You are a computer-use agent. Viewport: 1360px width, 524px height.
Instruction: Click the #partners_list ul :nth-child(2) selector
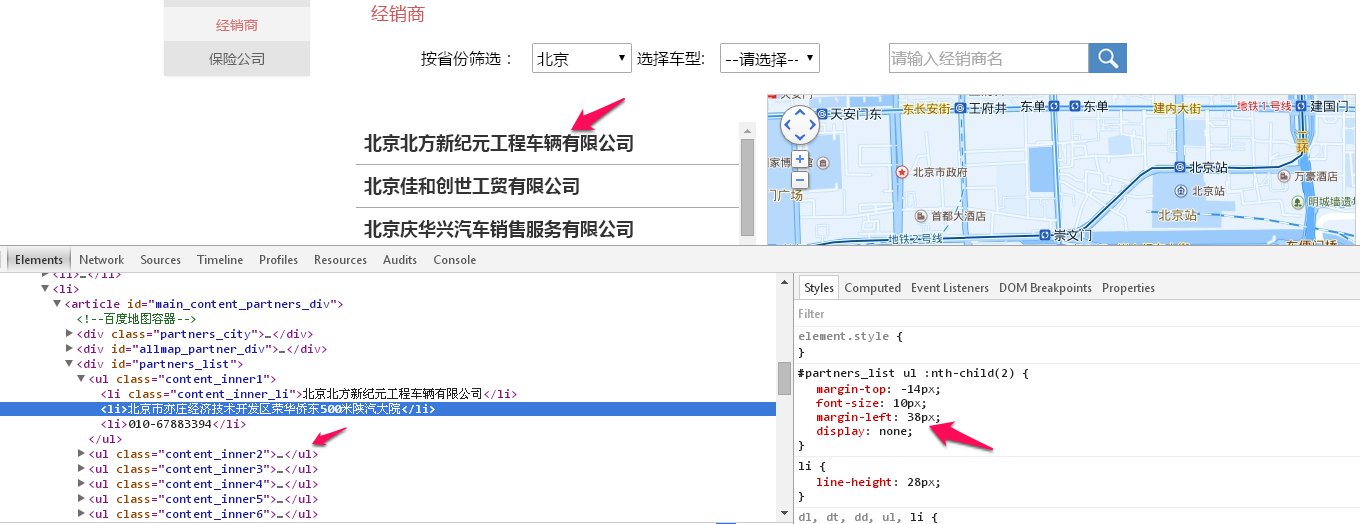[908, 373]
